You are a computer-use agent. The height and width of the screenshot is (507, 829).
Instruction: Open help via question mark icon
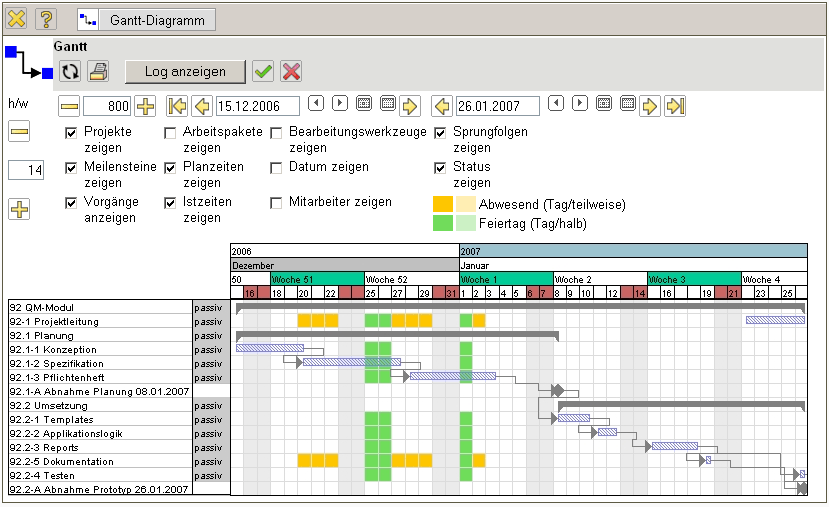46,19
